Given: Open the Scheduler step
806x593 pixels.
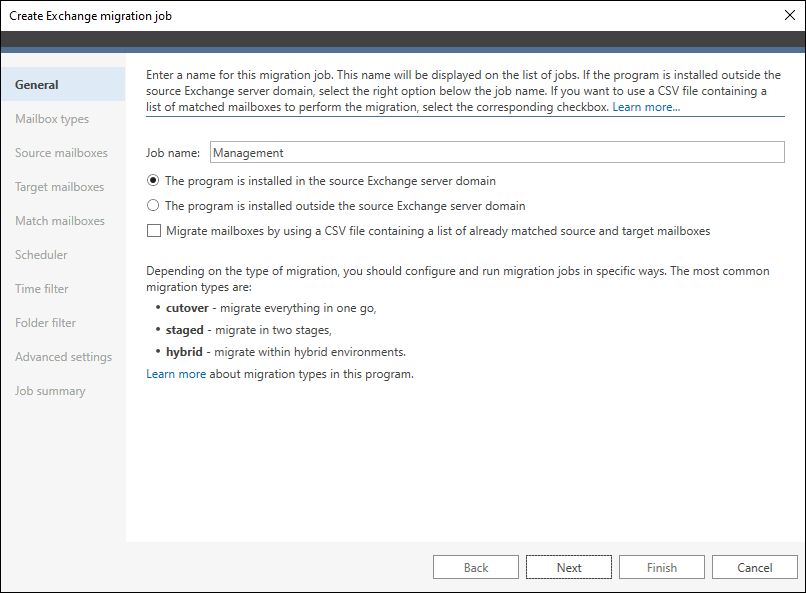Looking at the screenshot, I should pos(41,254).
